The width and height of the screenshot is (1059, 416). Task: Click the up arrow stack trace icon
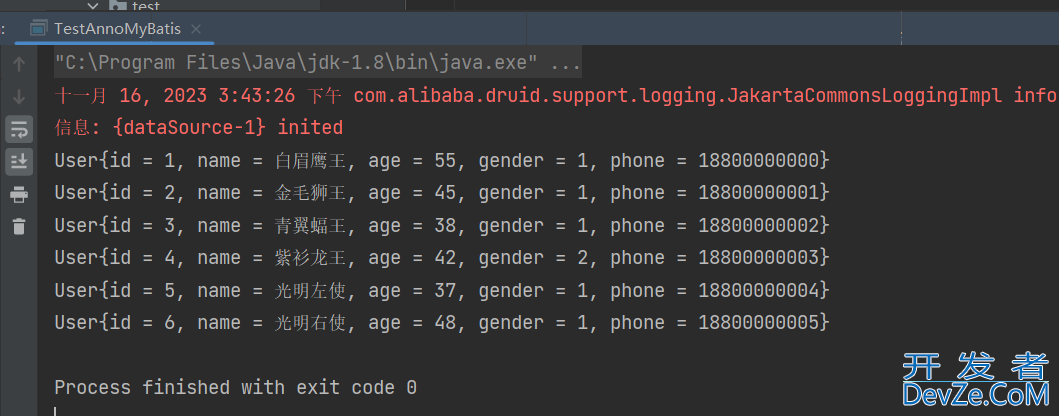[x=19, y=64]
